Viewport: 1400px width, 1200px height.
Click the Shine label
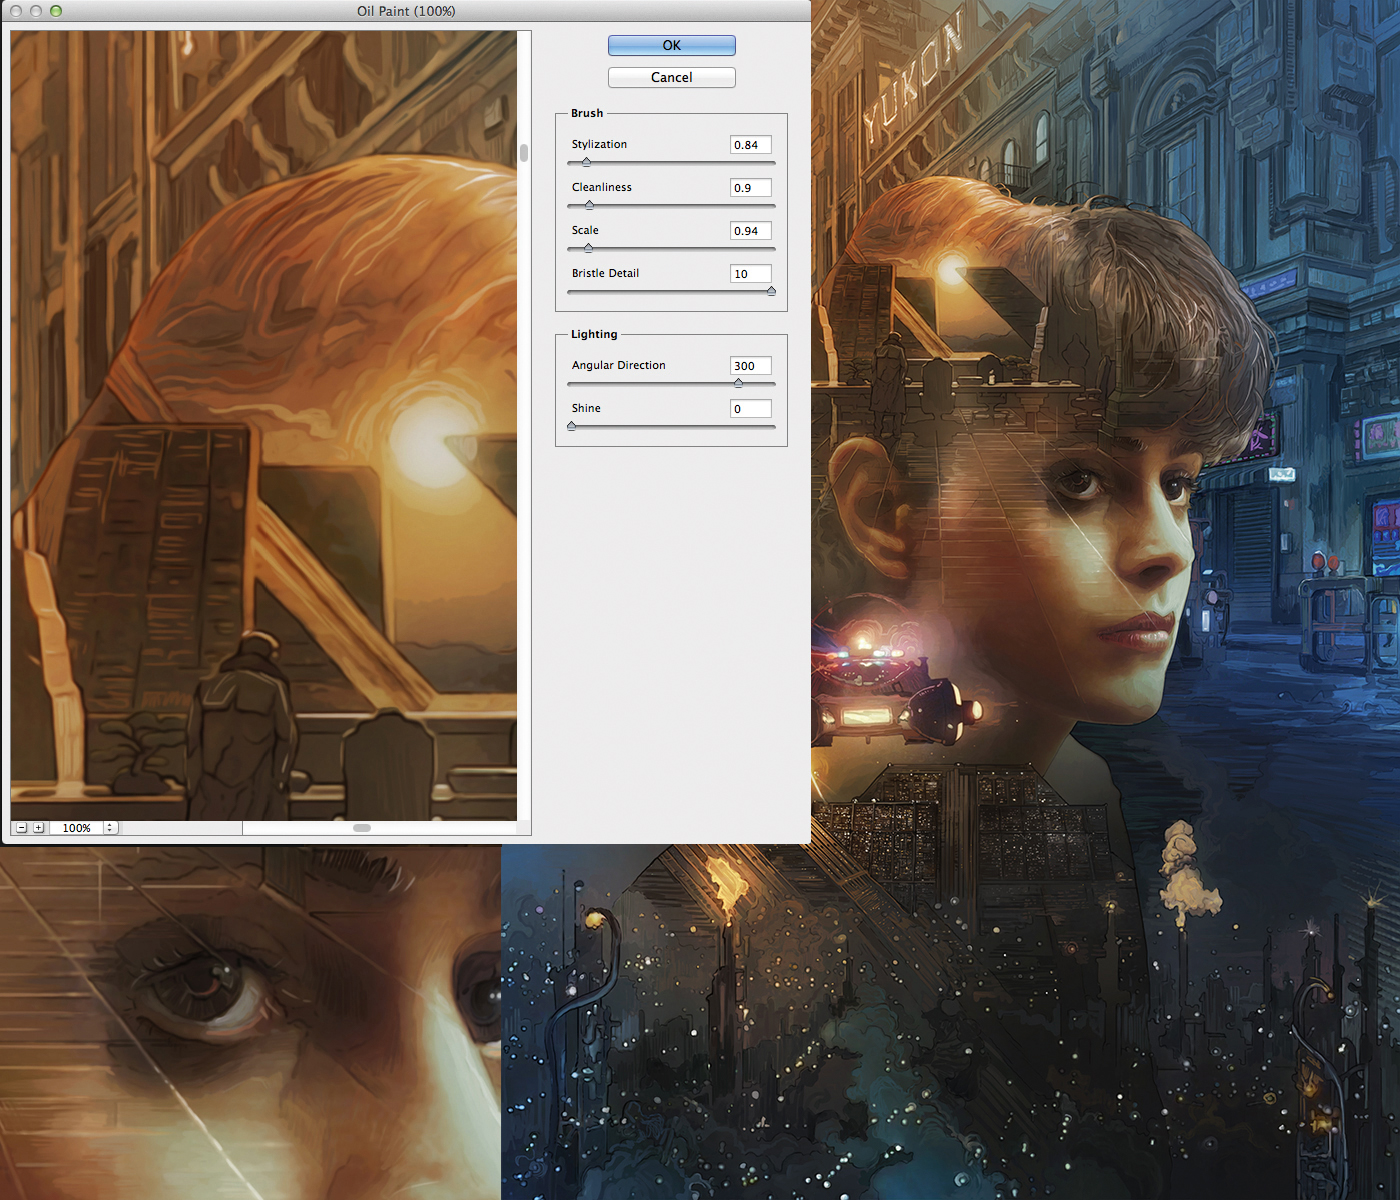coord(586,409)
